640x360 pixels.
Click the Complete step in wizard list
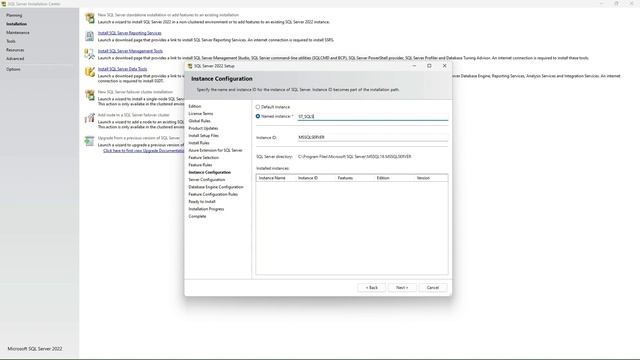click(x=197, y=216)
